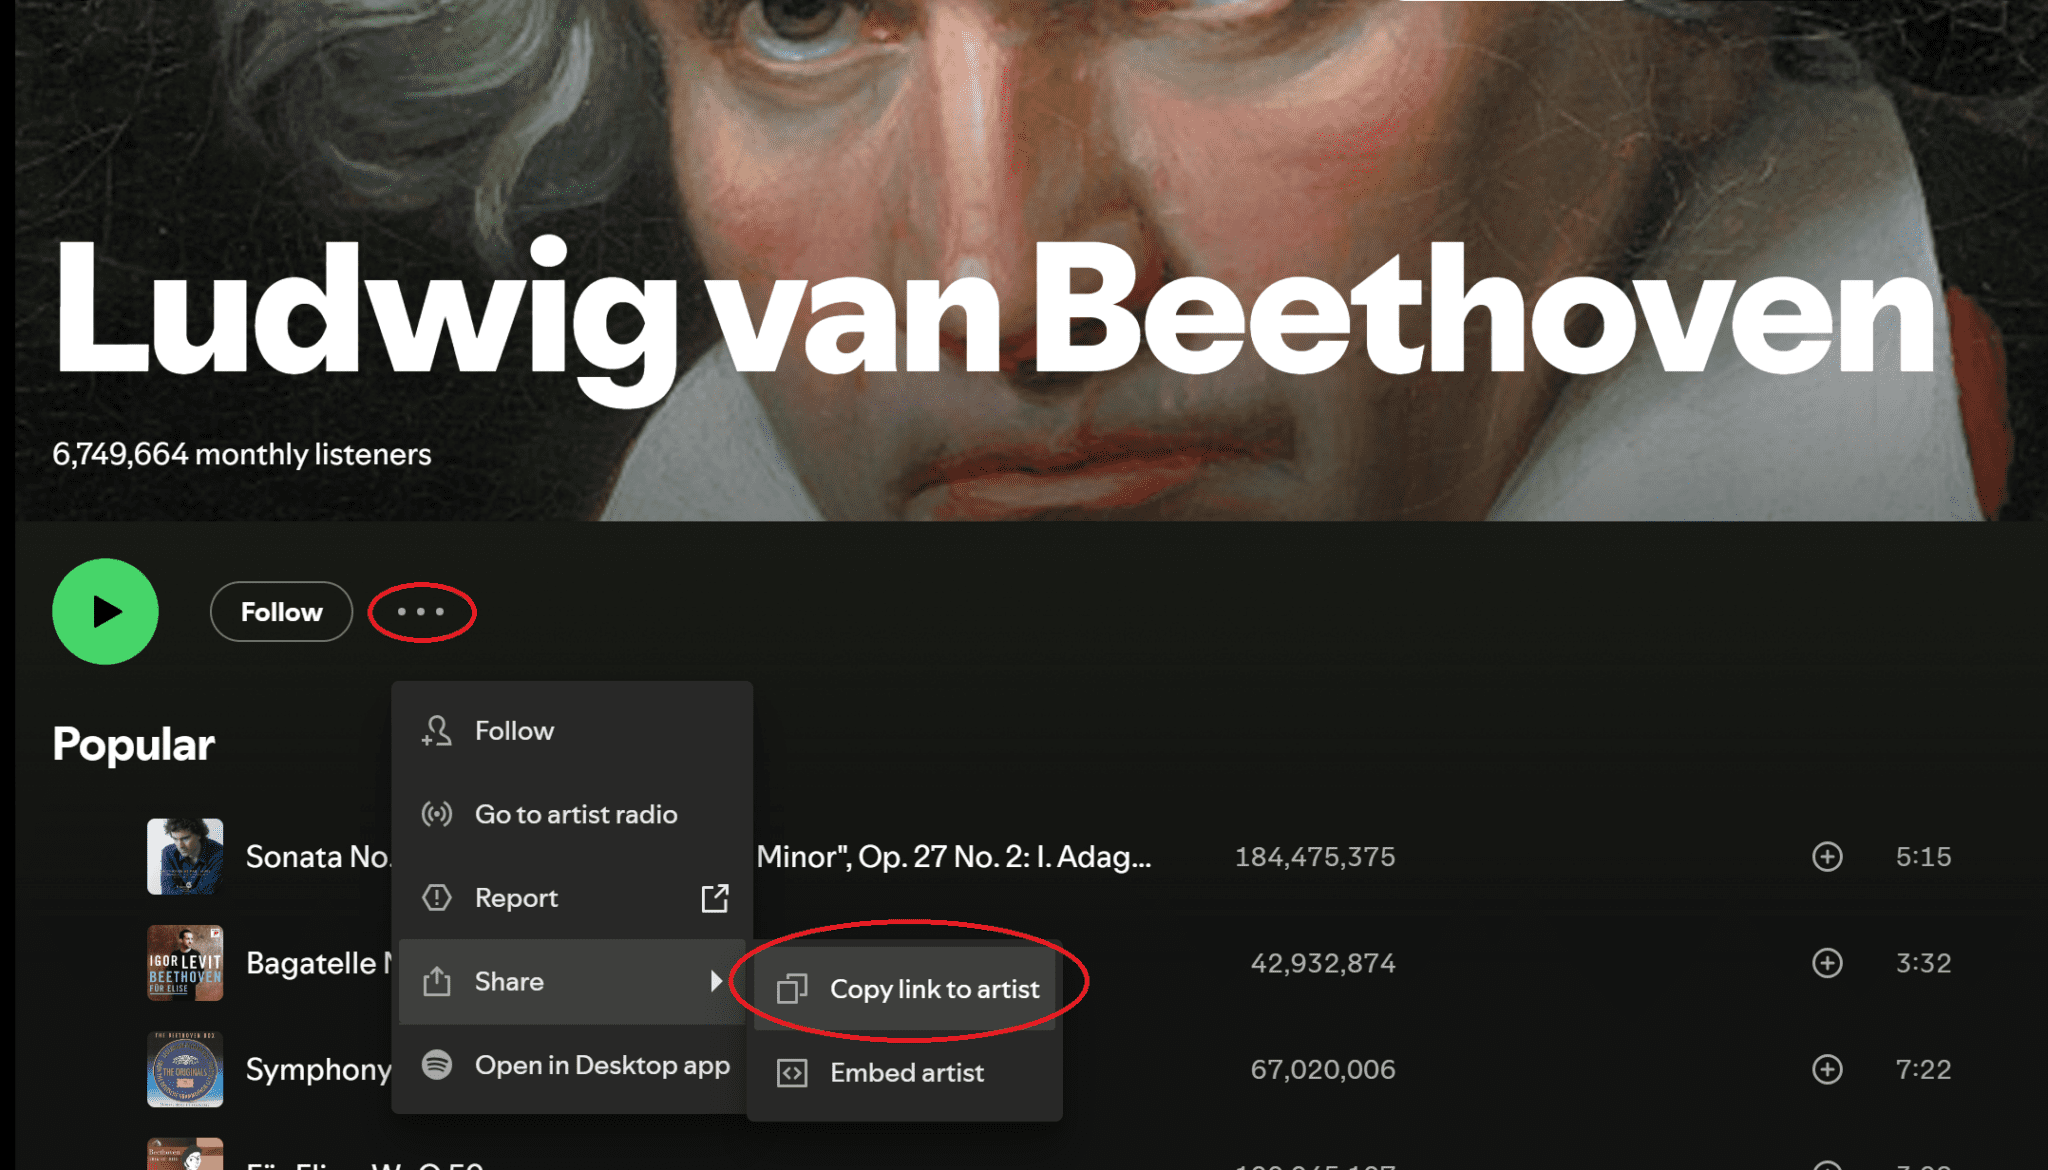Click the Sonata No. 14 track artwork
Screen dimensions: 2048x1170
pyautogui.click(x=185, y=856)
